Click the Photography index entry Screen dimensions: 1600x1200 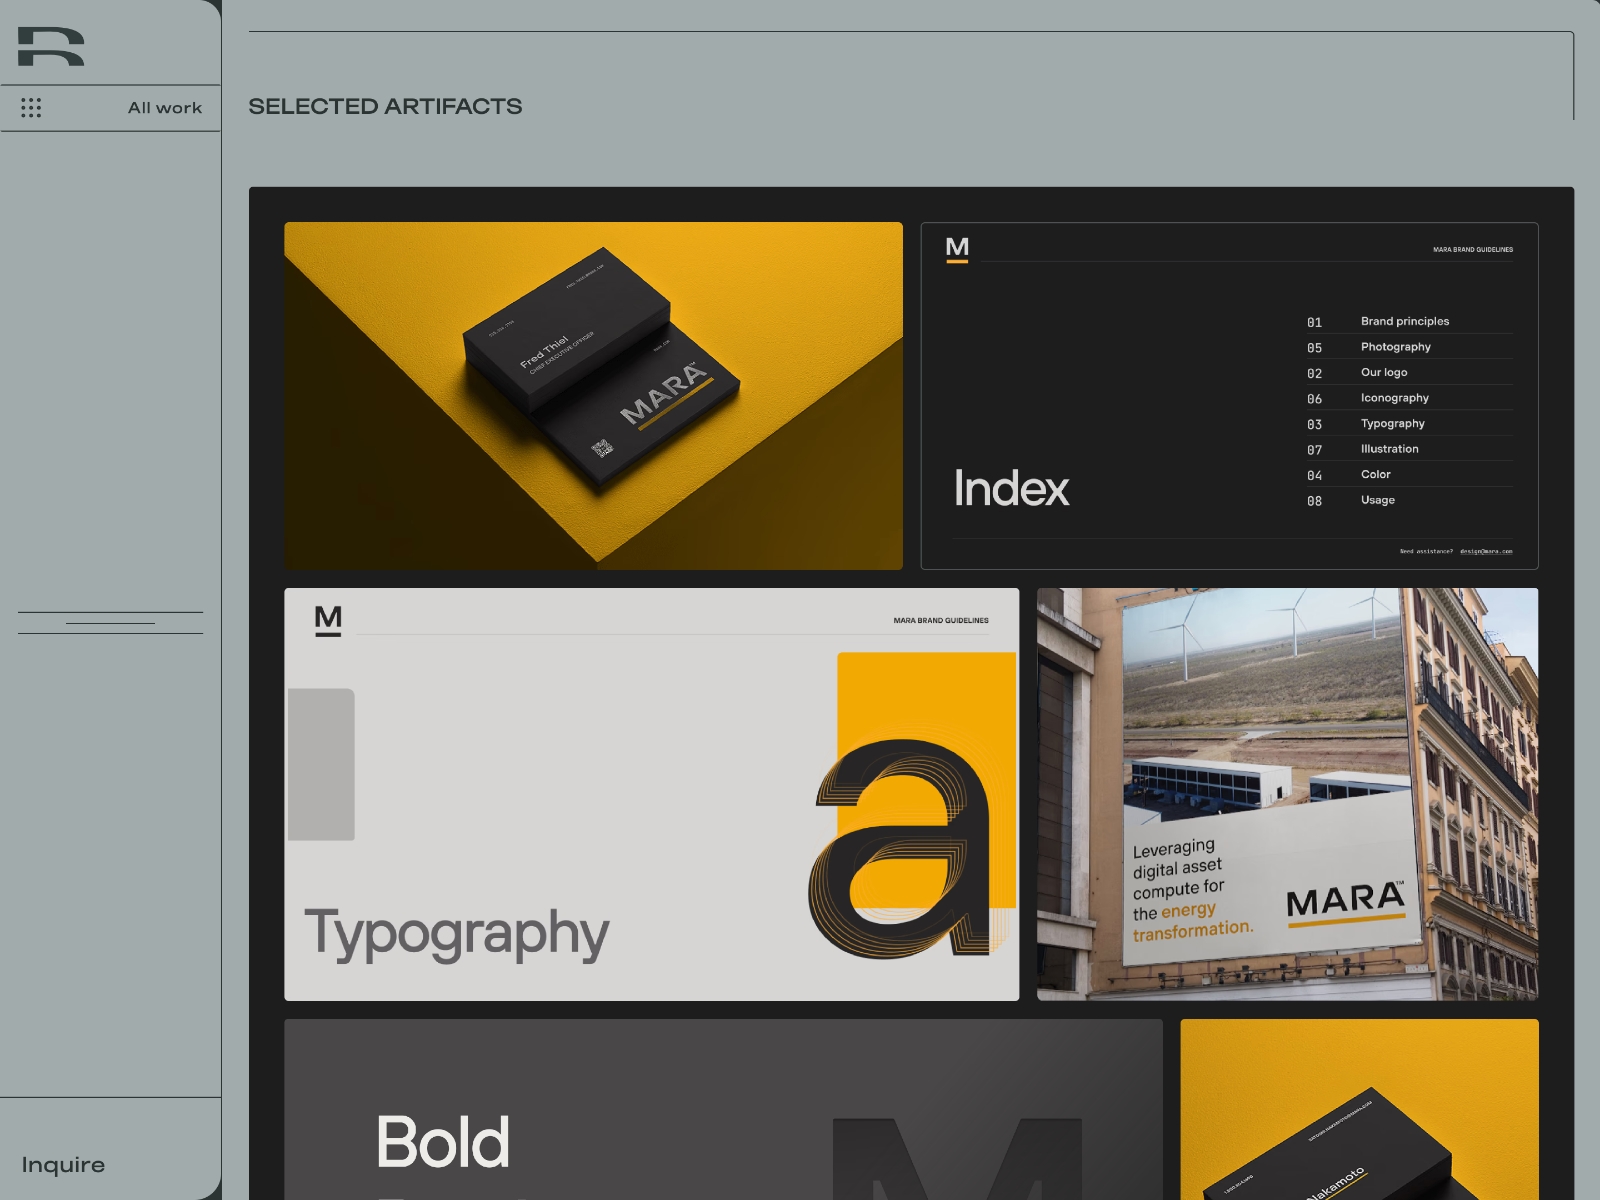coord(1396,347)
